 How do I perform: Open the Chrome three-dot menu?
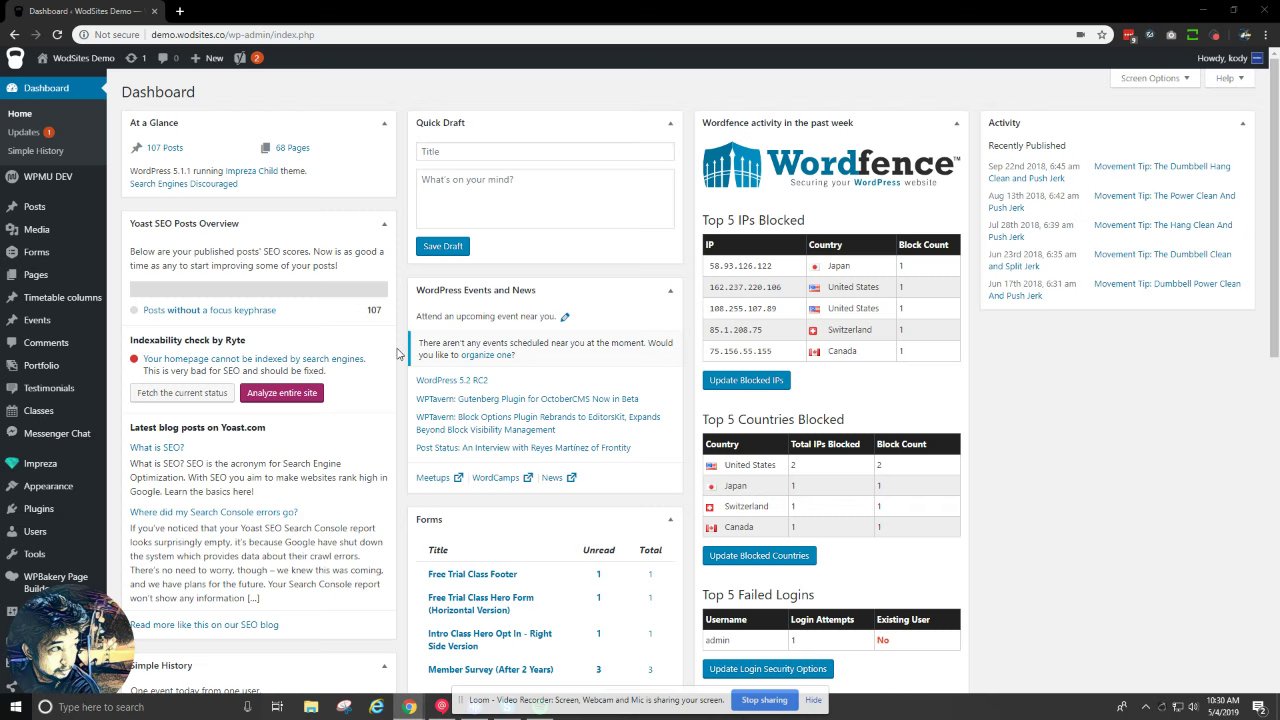1266,34
